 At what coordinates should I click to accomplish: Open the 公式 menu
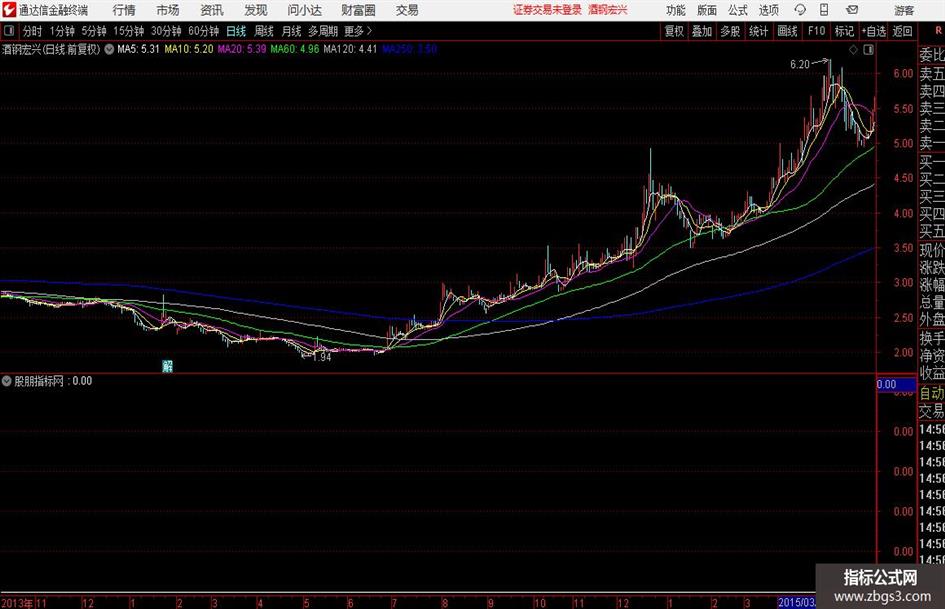pyautogui.click(x=738, y=10)
